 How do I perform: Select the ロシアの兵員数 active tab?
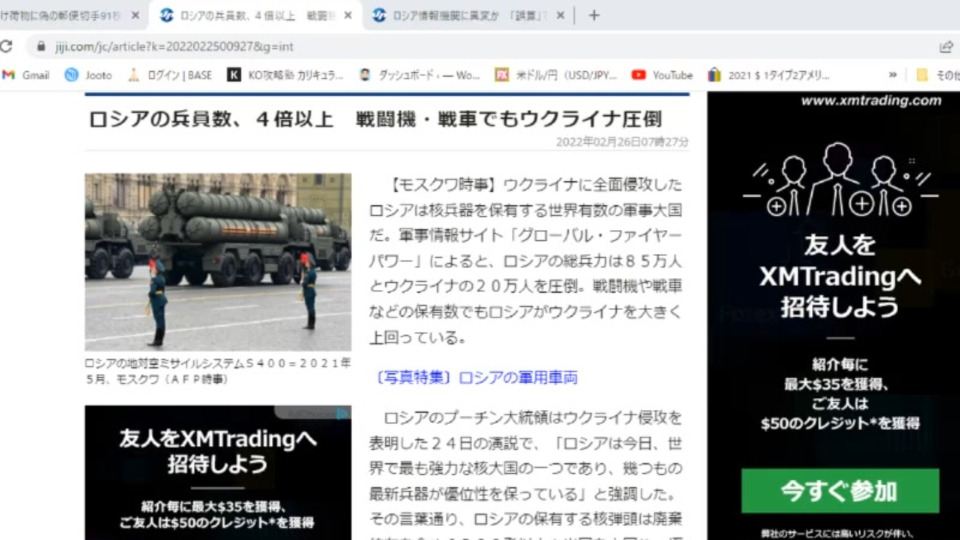254,15
